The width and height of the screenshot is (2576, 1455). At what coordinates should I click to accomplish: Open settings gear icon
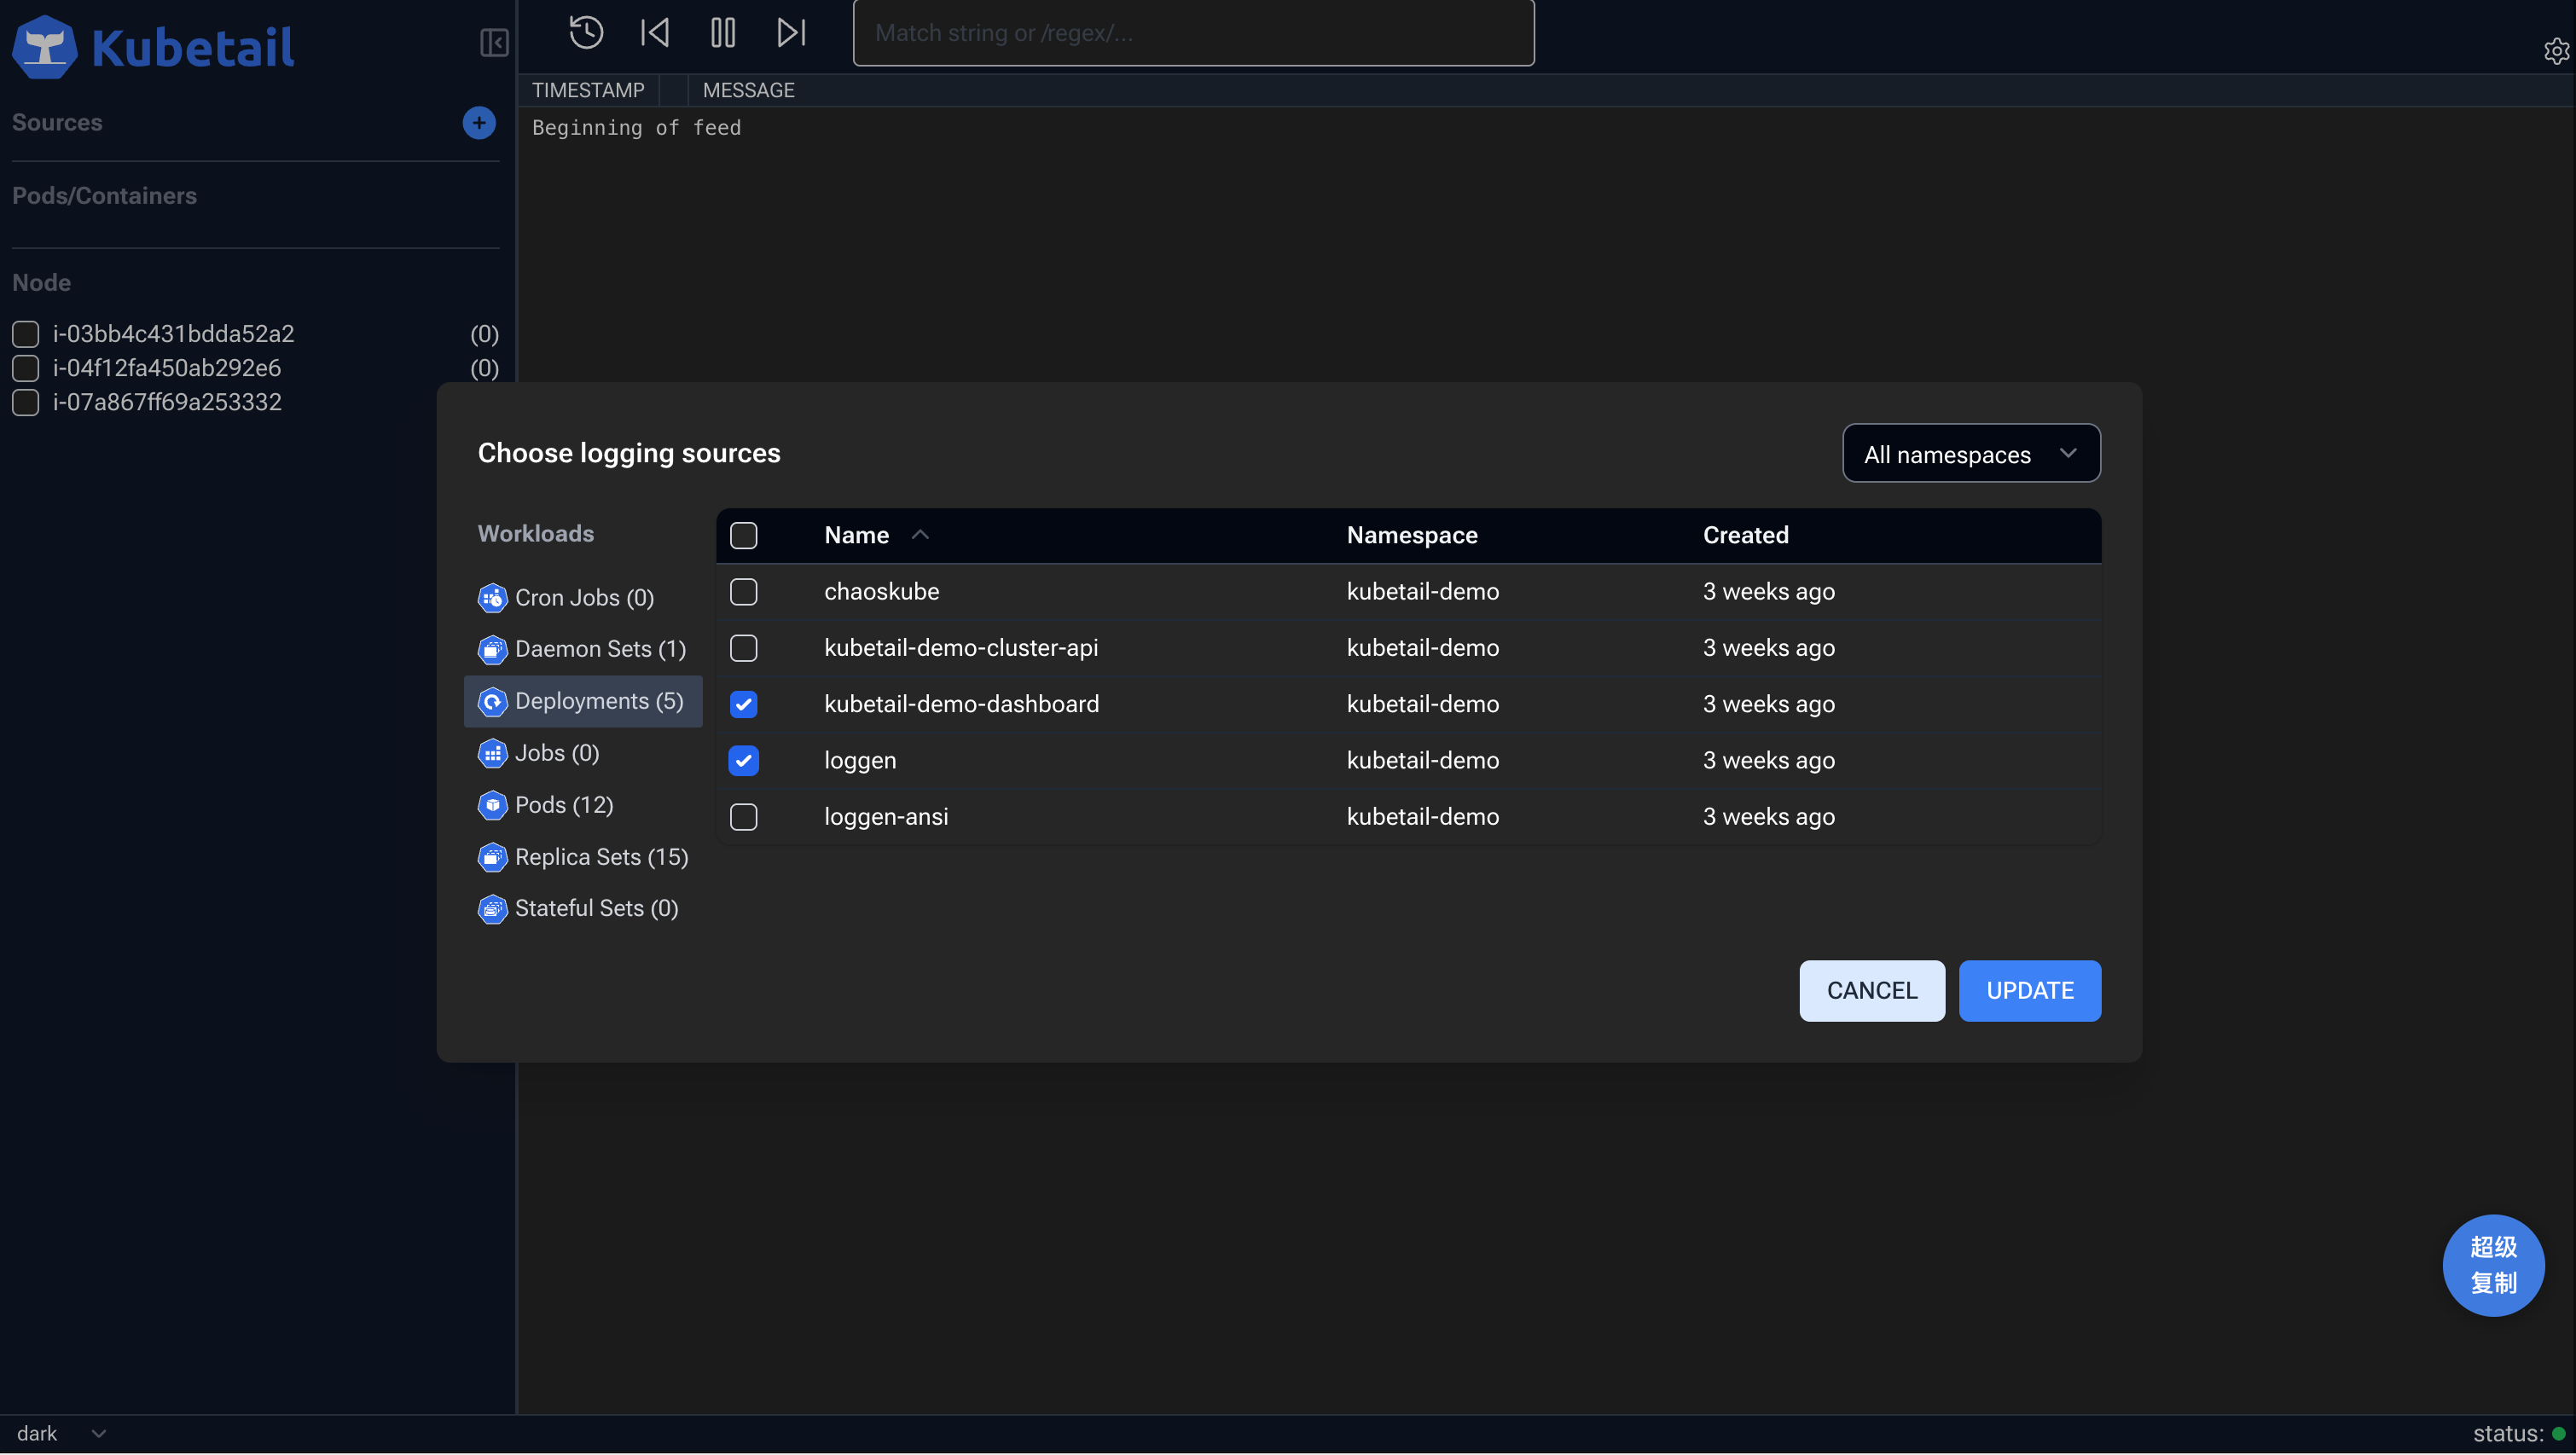pyautogui.click(x=2556, y=51)
